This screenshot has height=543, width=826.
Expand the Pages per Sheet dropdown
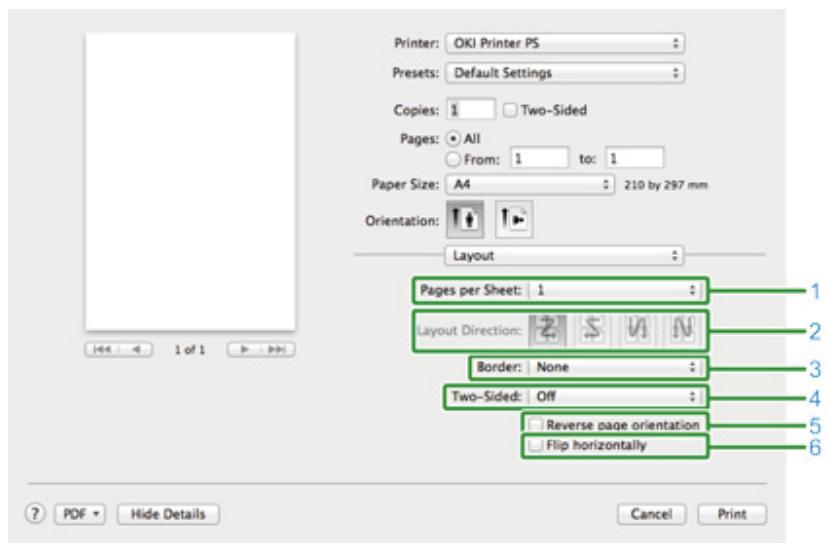click(615, 290)
